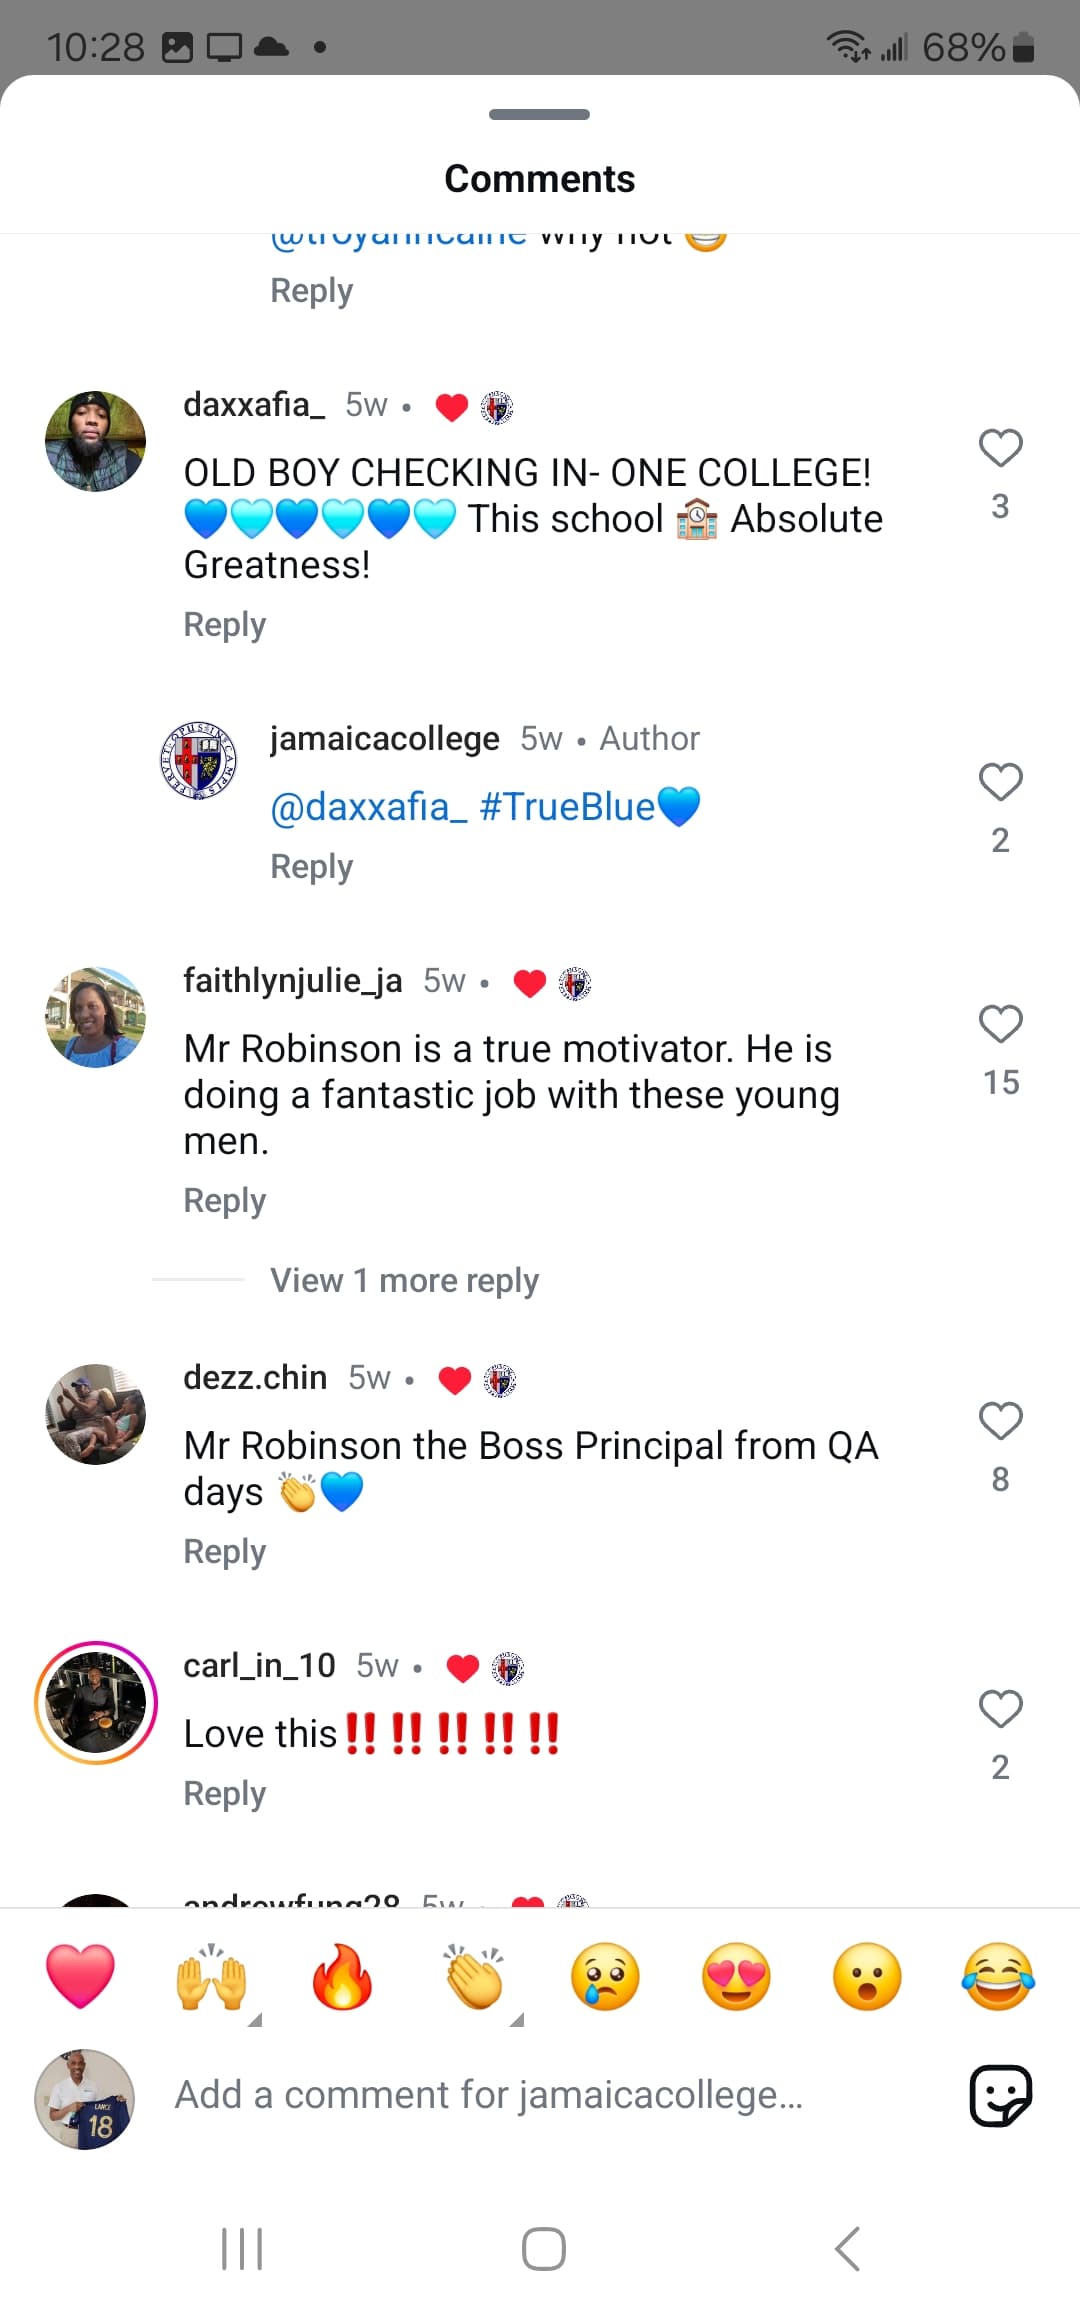Like faithlynjulie_ja's Mr Robinson comment
Image resolution: width=1080 pixels, height=2316 pixels.
[1000, 1024]
